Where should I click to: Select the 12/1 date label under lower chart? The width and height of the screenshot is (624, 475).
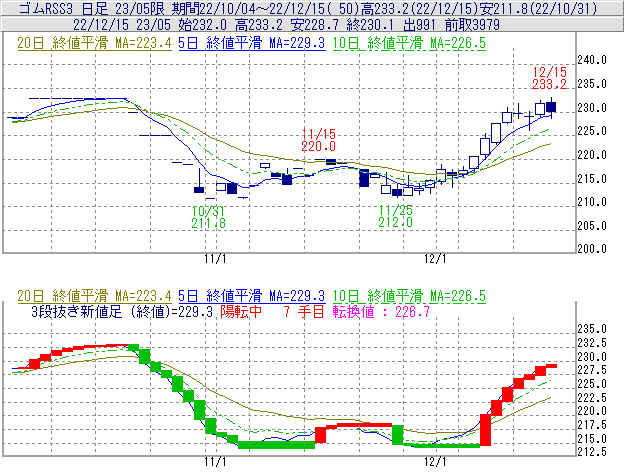click(435, 462)
